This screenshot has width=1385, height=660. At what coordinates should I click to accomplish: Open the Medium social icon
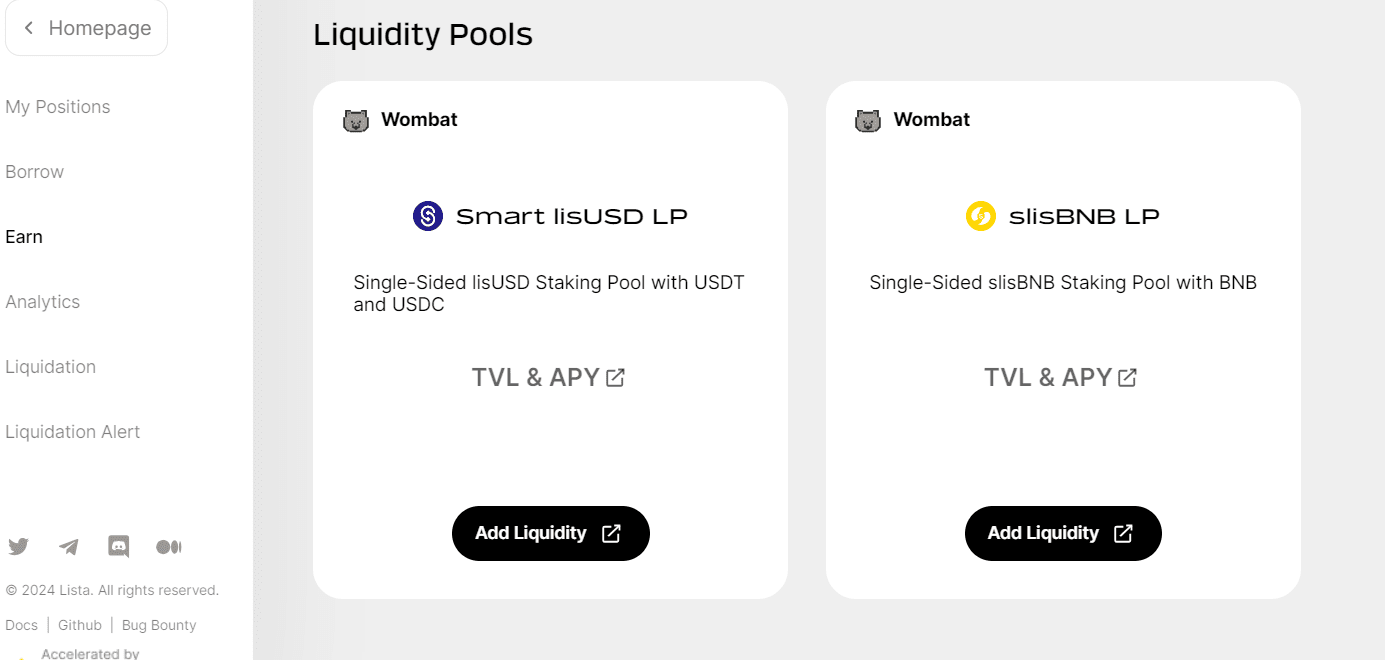point(169,547)
